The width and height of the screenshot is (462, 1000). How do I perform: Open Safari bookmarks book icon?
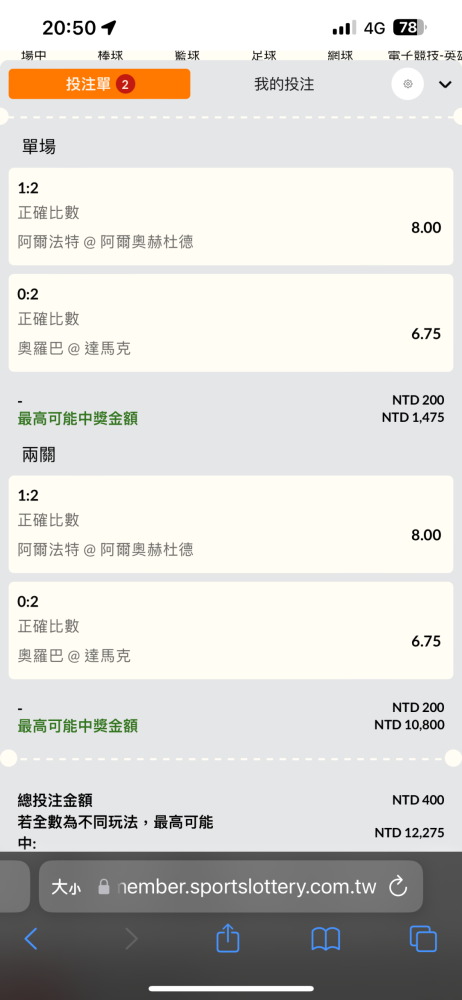(325, 939)
